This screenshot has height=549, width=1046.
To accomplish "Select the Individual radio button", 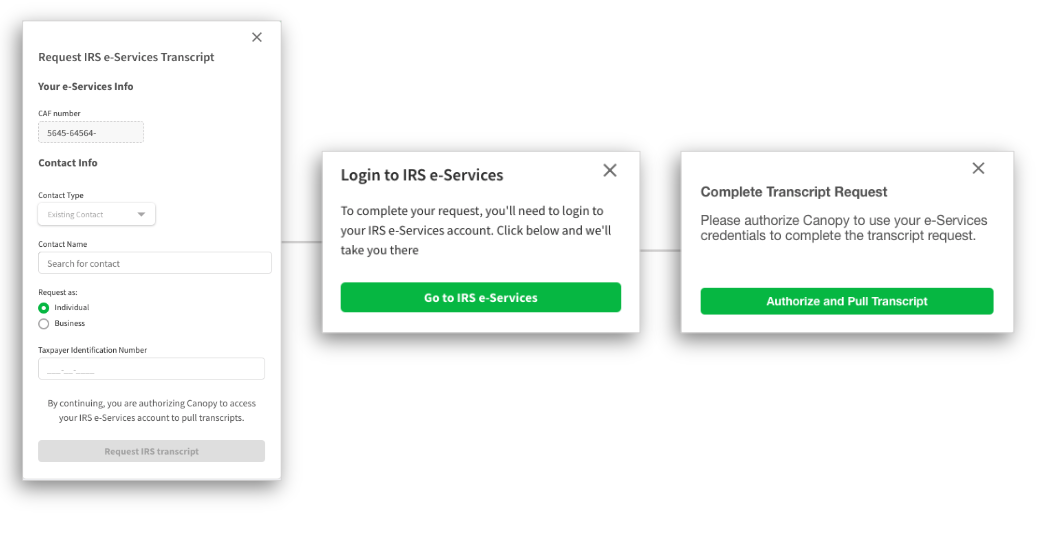I will 43,308.
